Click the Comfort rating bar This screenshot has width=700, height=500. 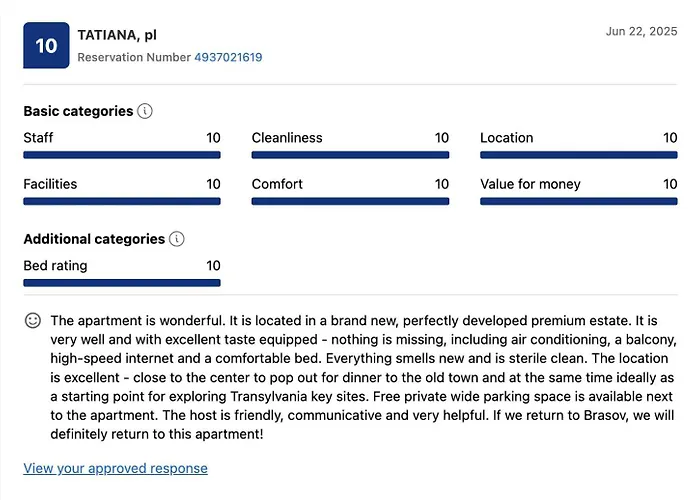pos(350,201)
